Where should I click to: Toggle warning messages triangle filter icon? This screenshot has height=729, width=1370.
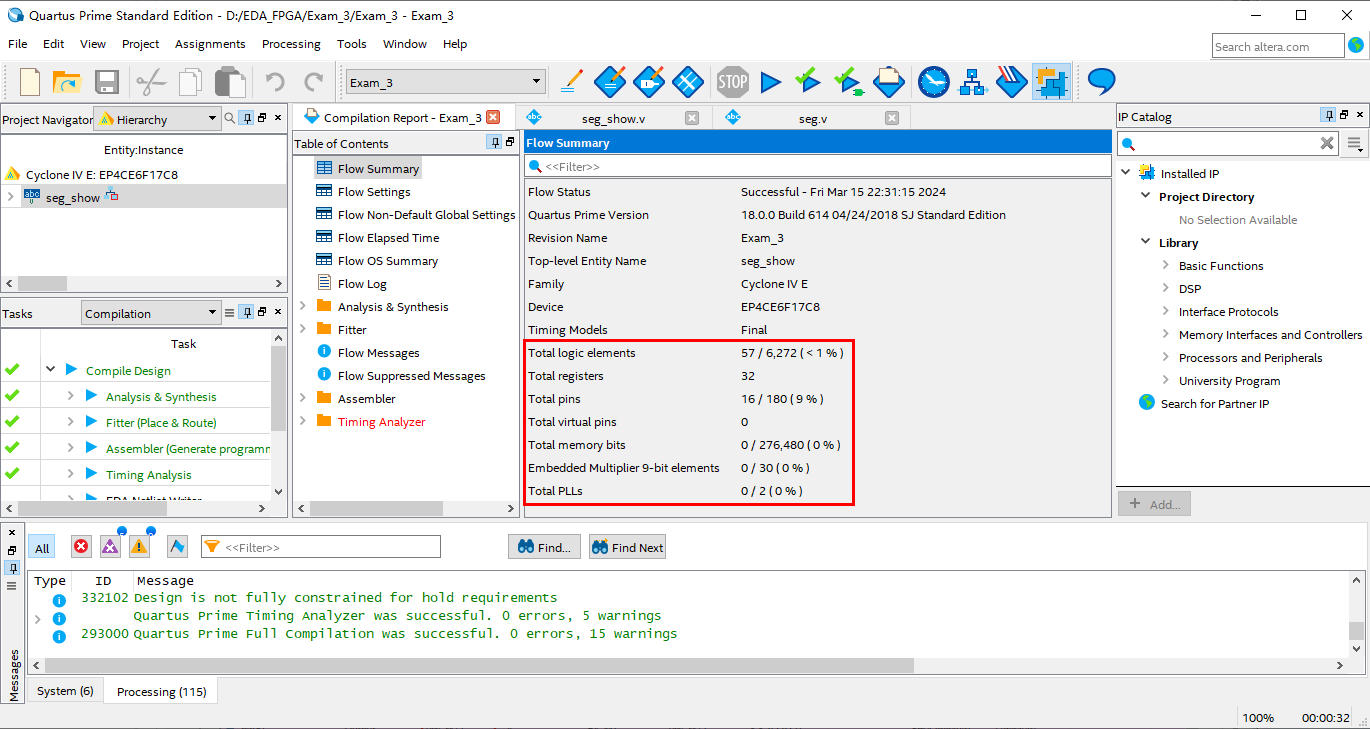pos(139,546)
